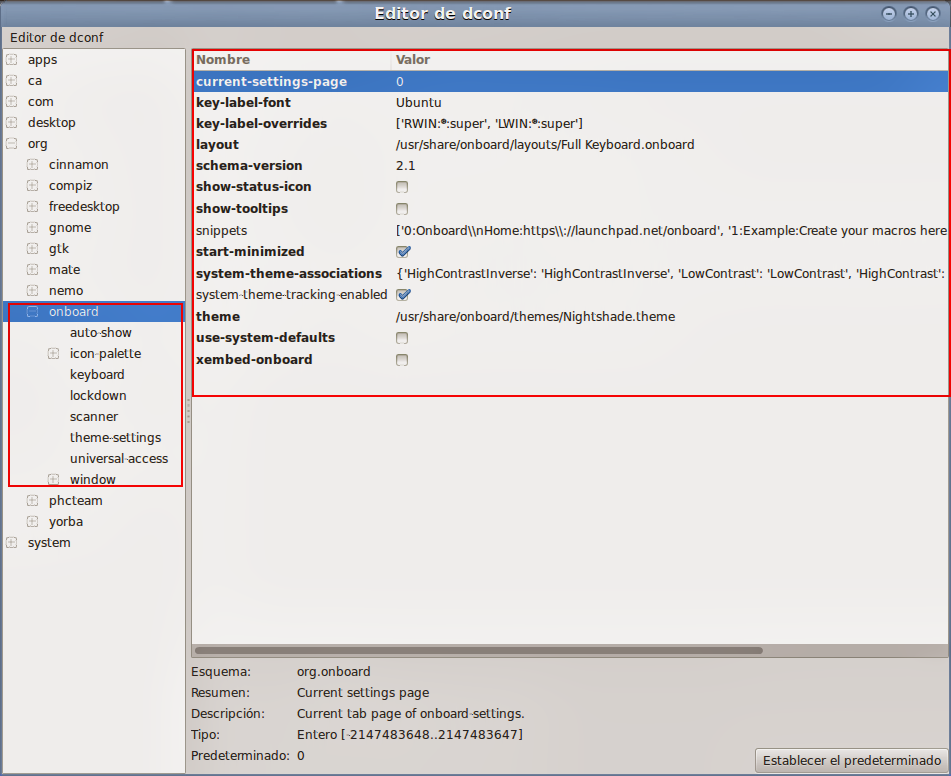Expand the mate node
951x776 pixels.
33,269
